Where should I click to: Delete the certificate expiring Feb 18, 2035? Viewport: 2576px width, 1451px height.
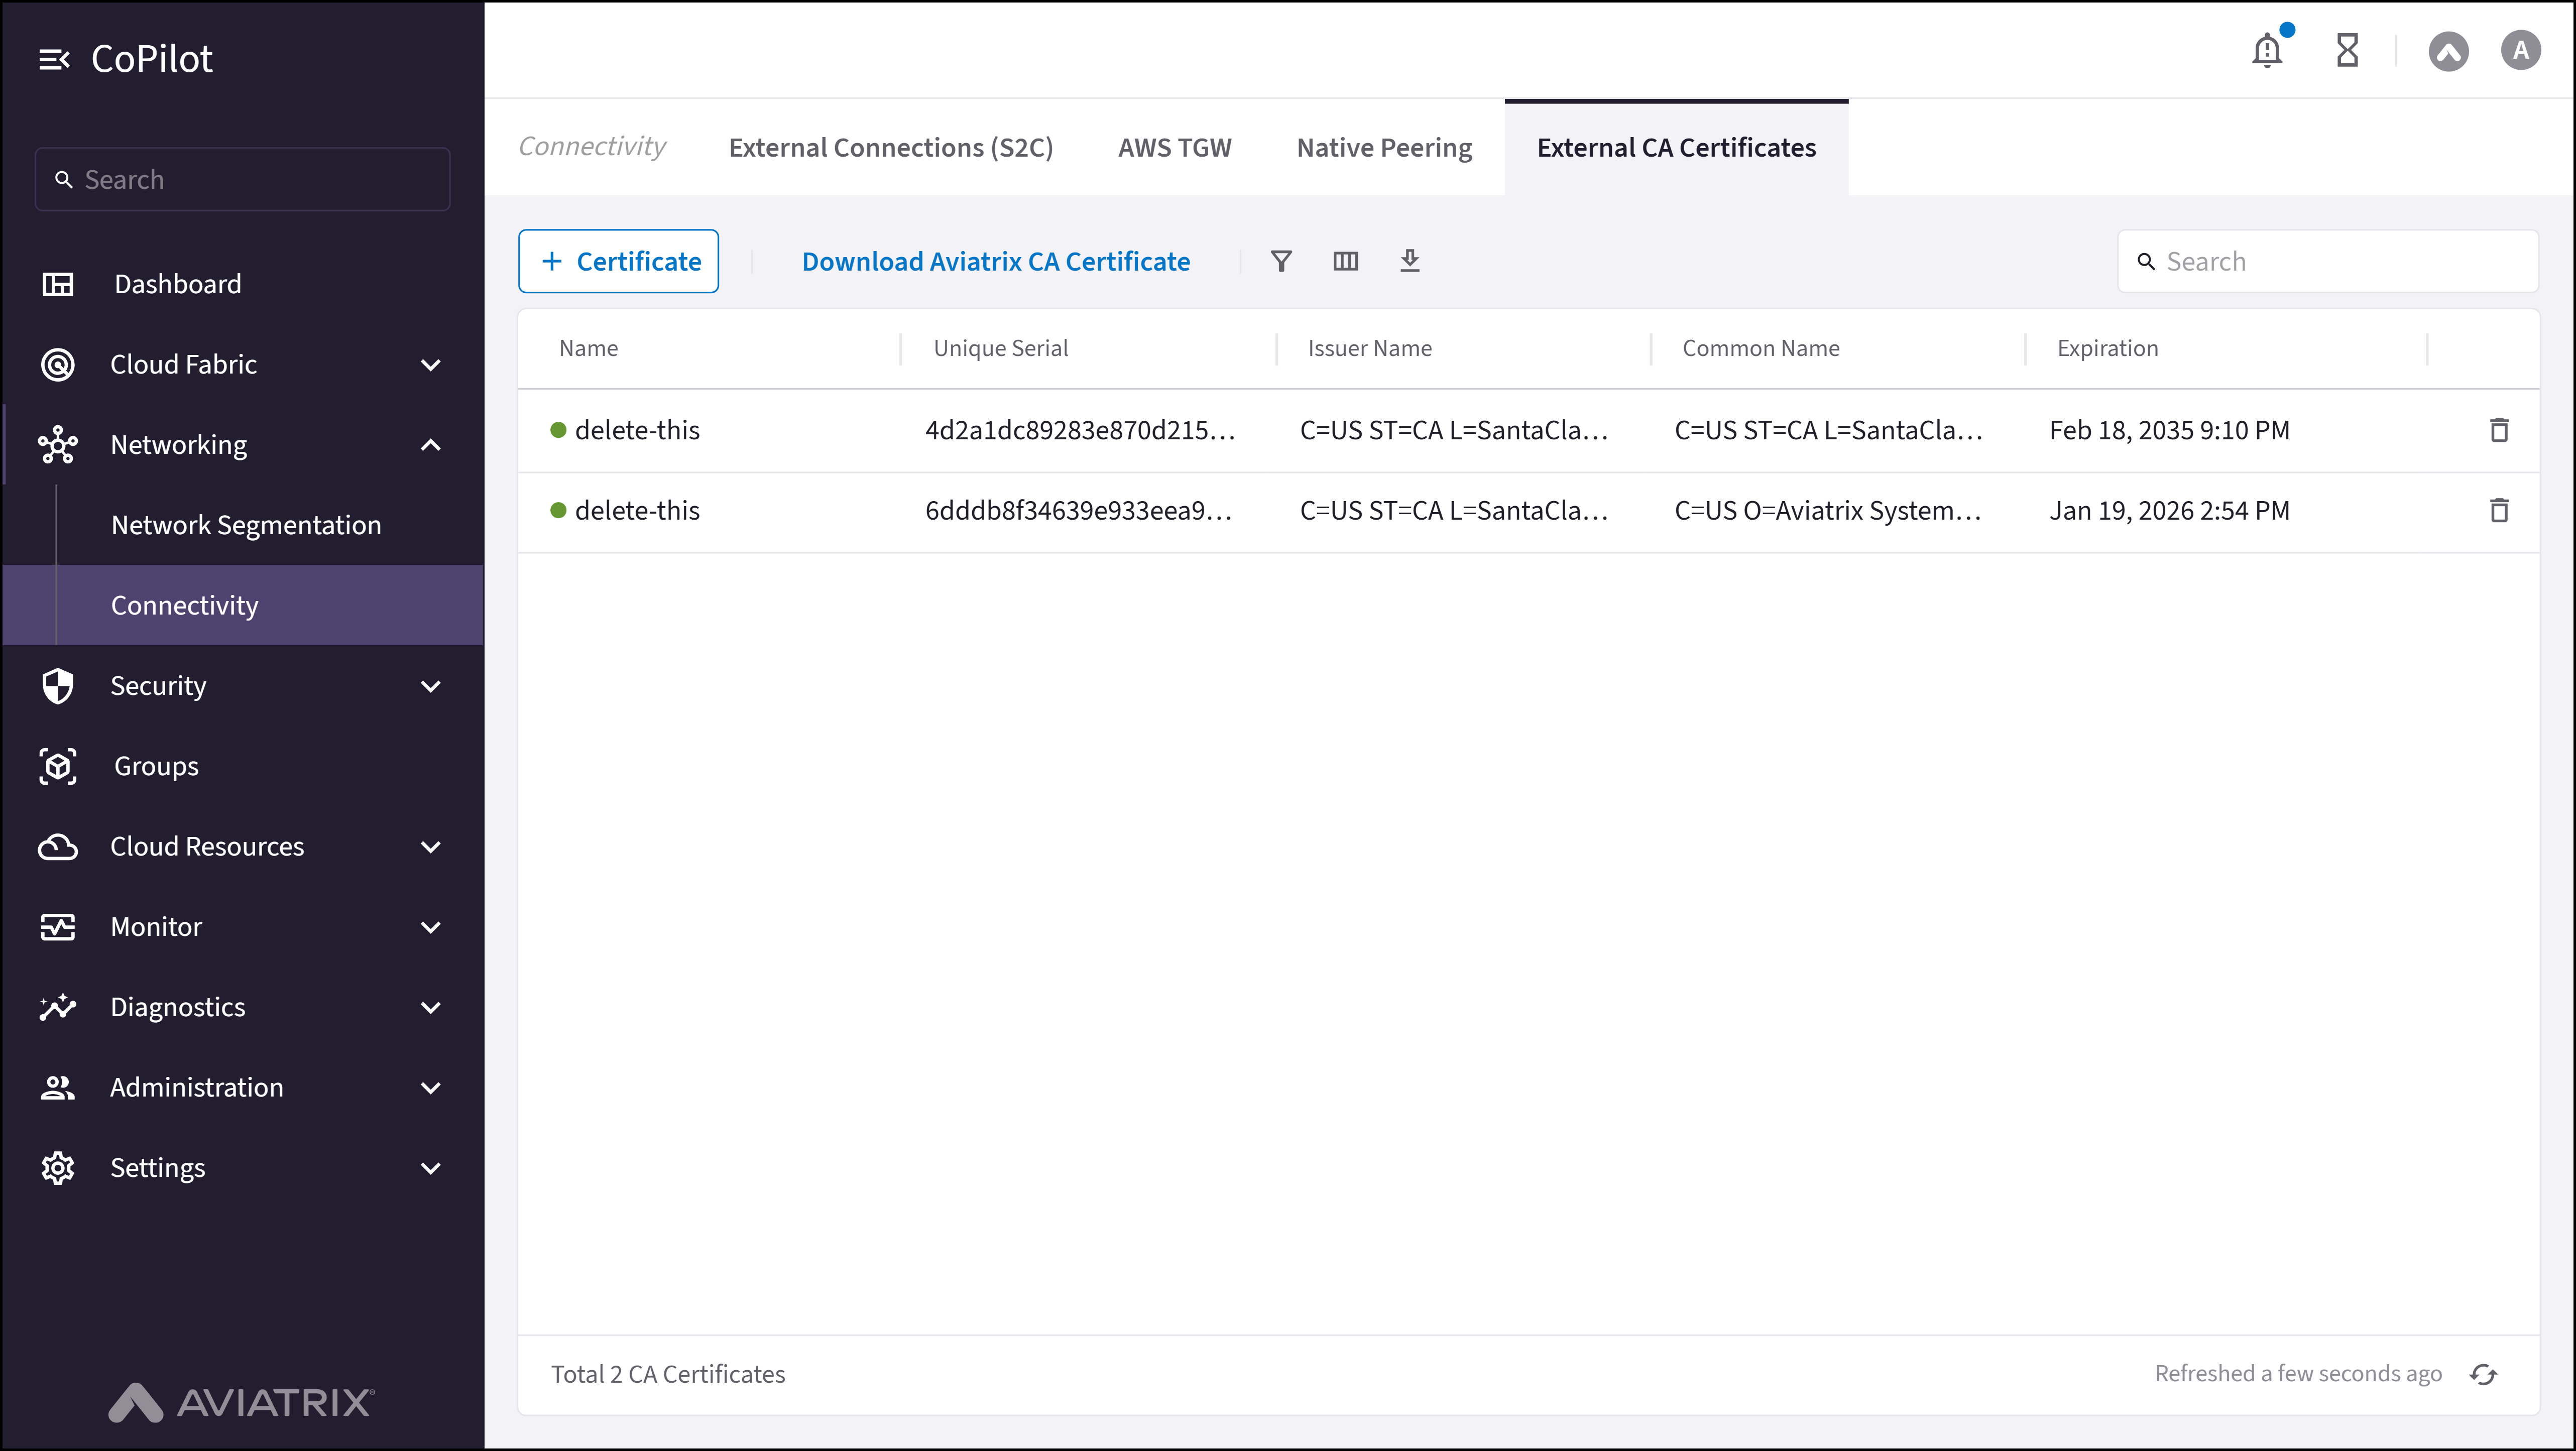click(x=2499, y=430)
